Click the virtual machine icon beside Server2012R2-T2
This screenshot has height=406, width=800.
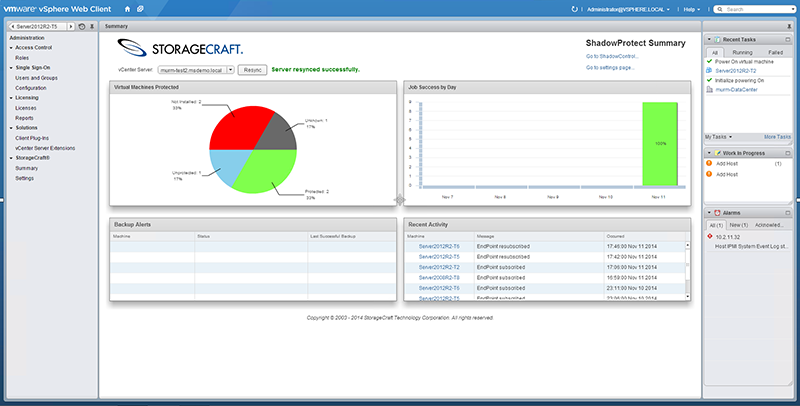click(x=709, y=71)
